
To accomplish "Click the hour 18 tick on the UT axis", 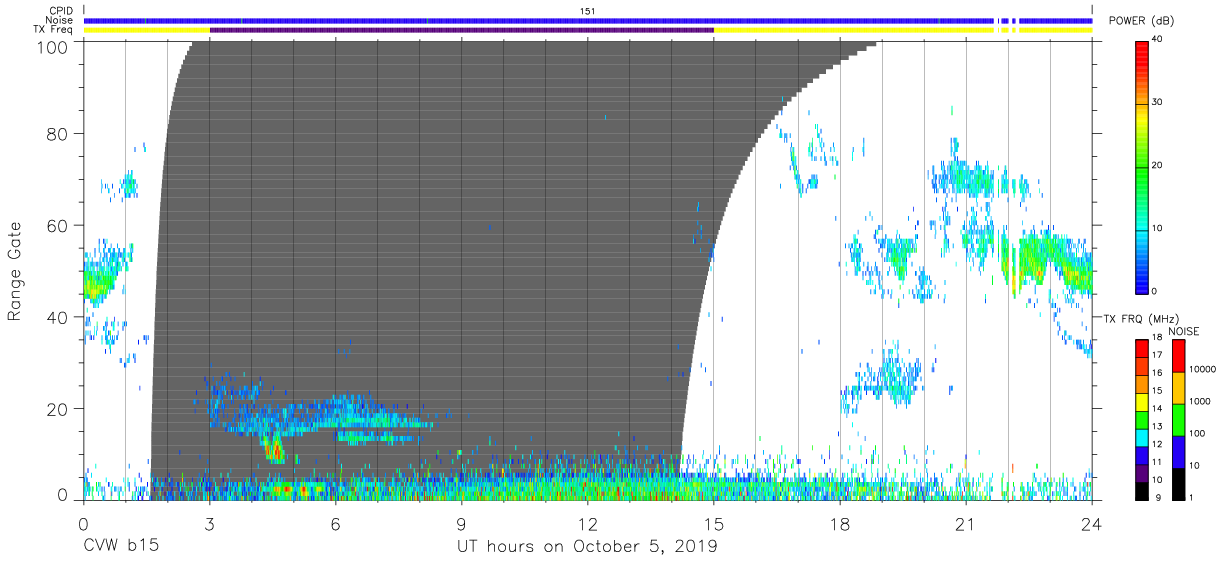I will tap(840, 523).
